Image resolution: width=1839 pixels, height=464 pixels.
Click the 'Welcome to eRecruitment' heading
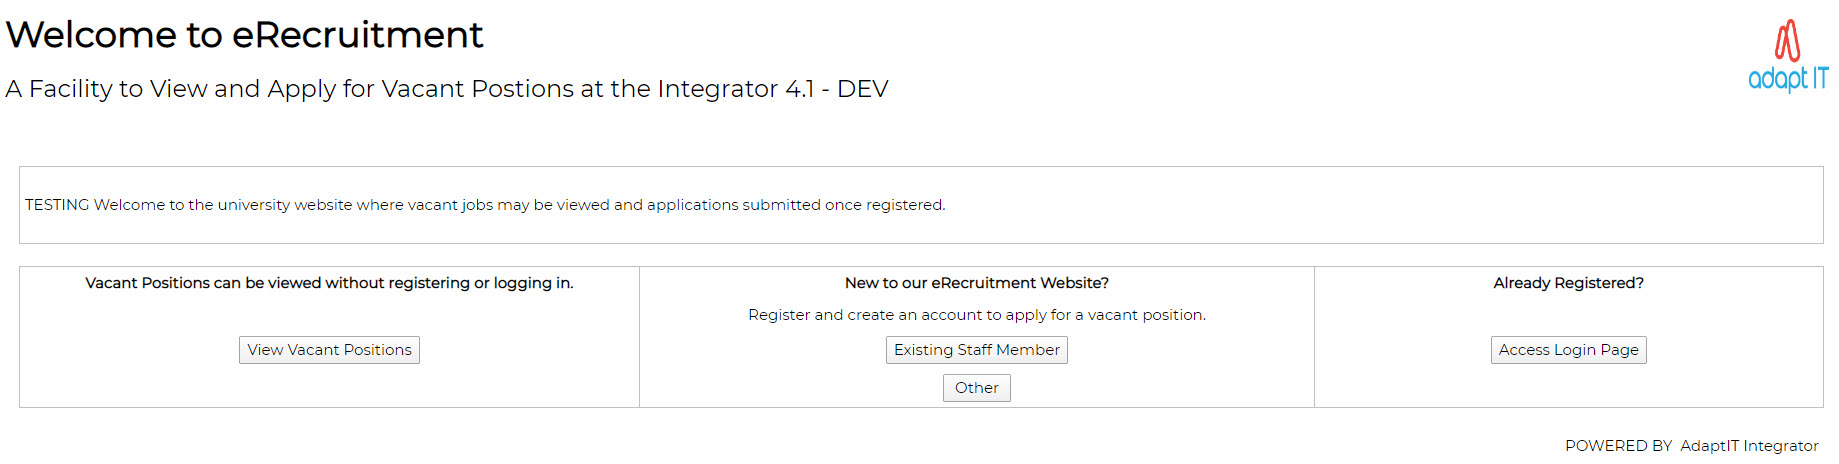244,35
